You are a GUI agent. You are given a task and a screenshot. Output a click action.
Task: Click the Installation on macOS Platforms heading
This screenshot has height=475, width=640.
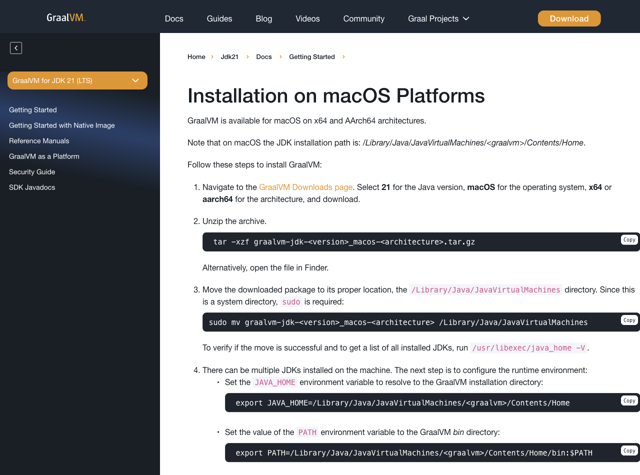pyautogui.click(x=336, y=96)
